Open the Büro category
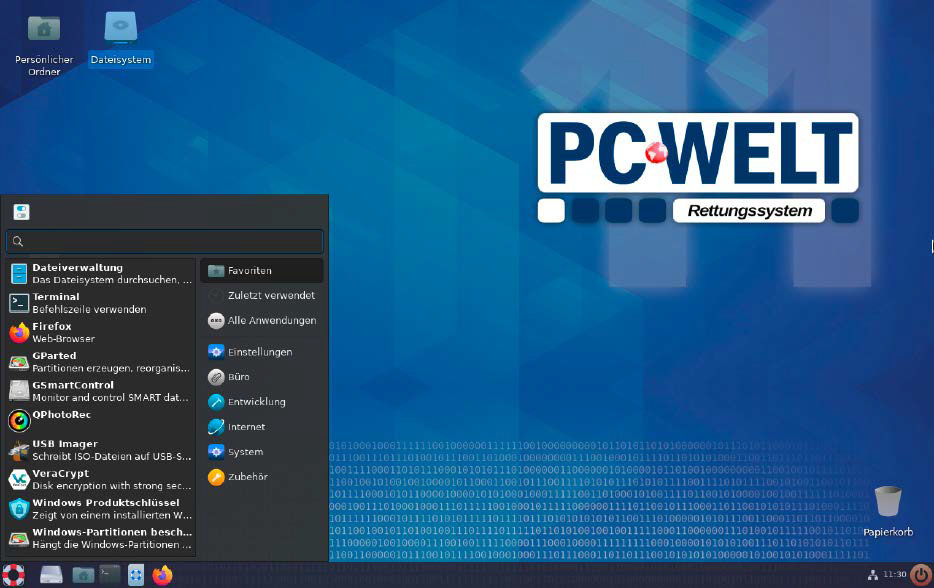The height and width of the screenshot is (588, 934). (262, 377)
